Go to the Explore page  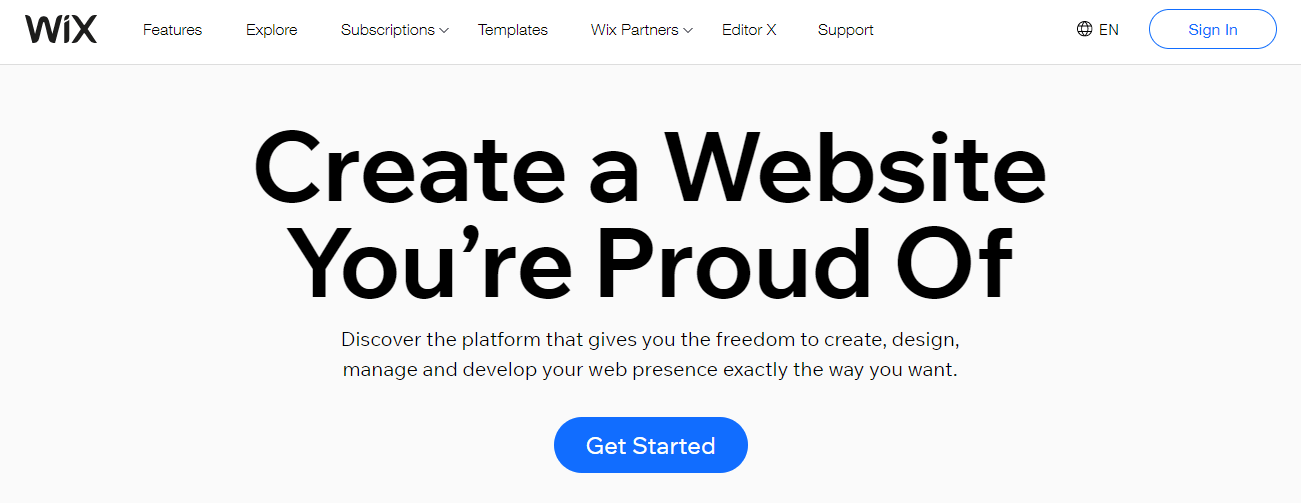coord(273,30)
